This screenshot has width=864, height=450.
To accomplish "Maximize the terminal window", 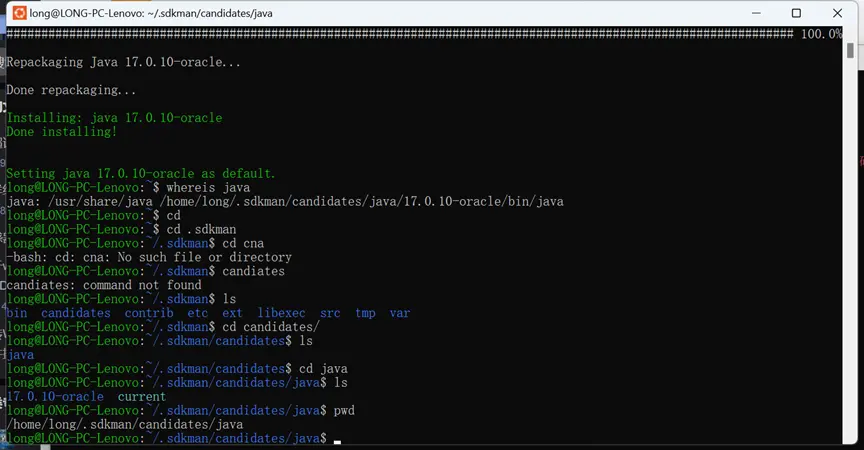I will click(796, 13).
